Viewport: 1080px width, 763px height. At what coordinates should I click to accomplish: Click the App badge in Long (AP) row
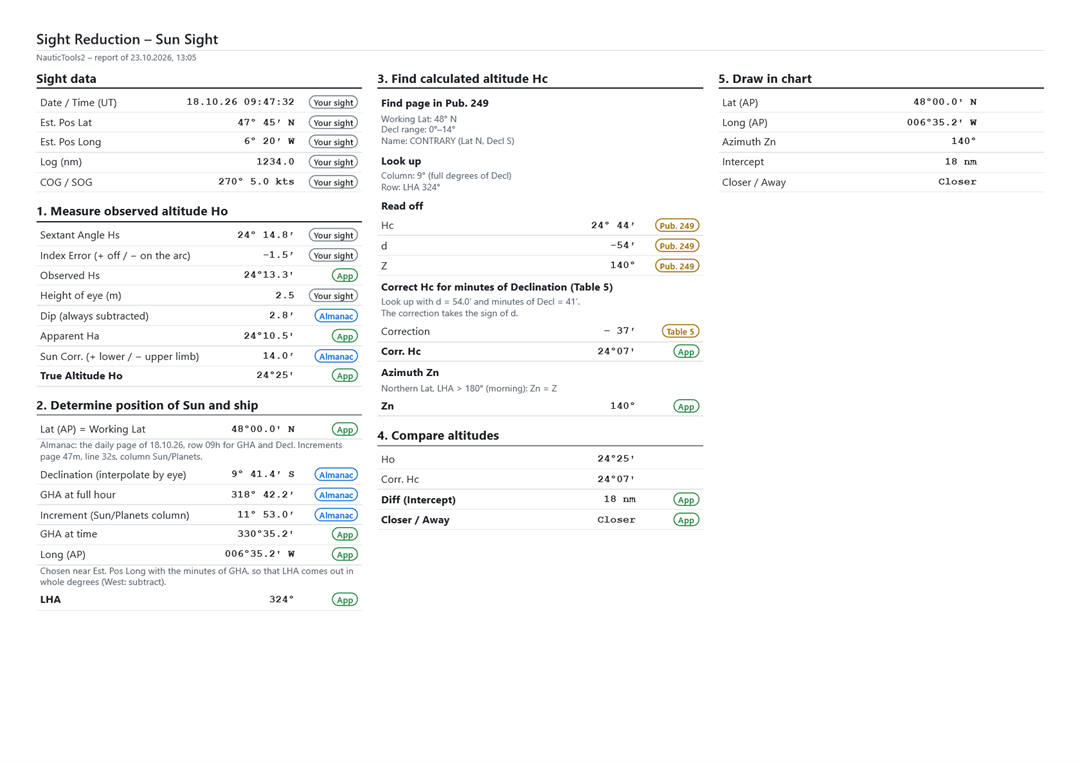[x=344, y=554]
